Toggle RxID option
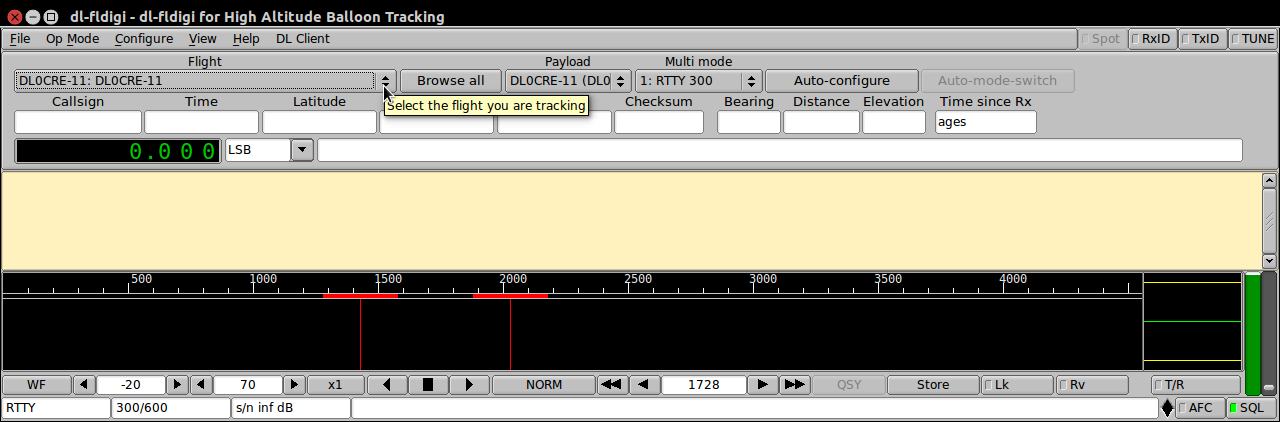This screenshot has width=1280, height=422. [x=1152, y=39]
